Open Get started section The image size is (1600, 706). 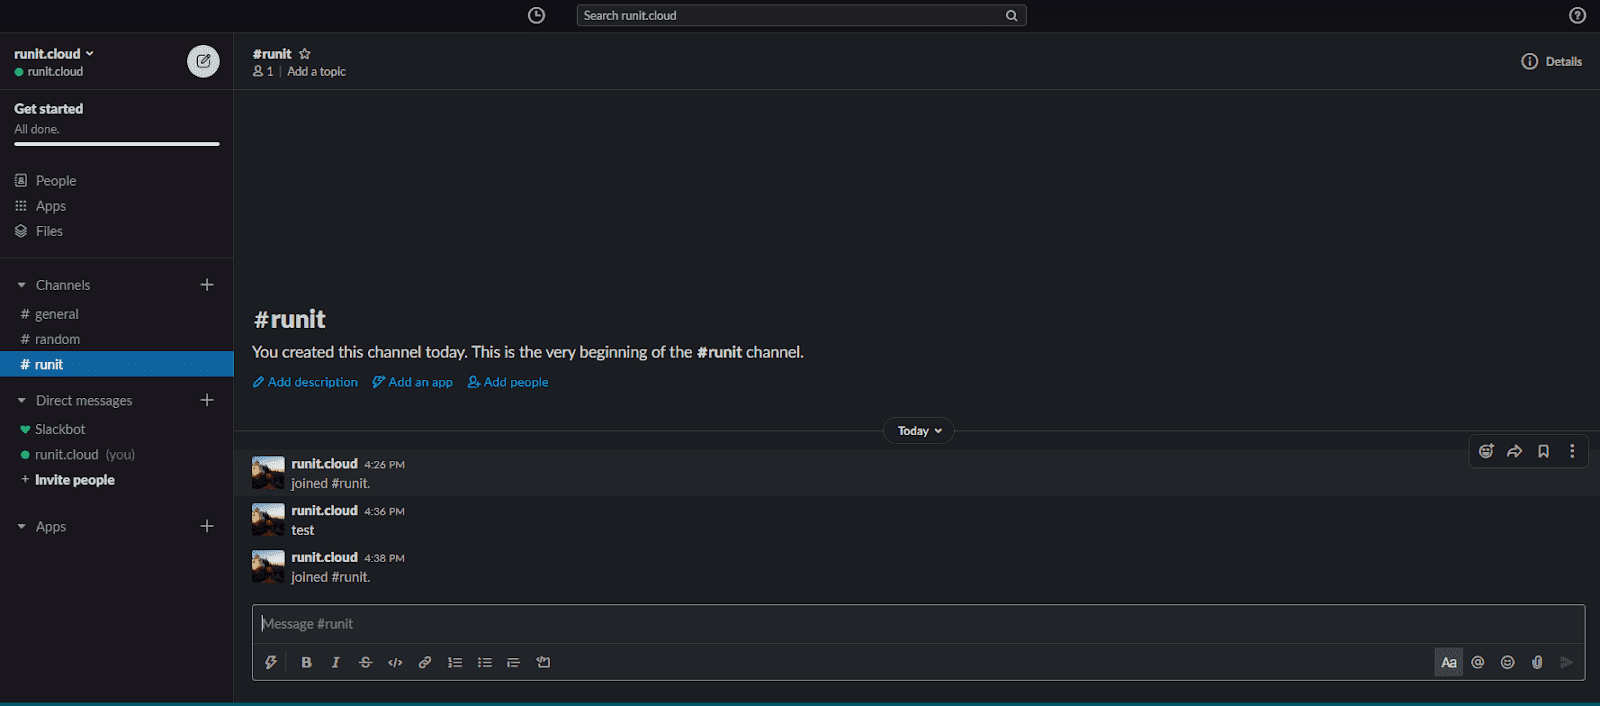click(x=49, y=109)
